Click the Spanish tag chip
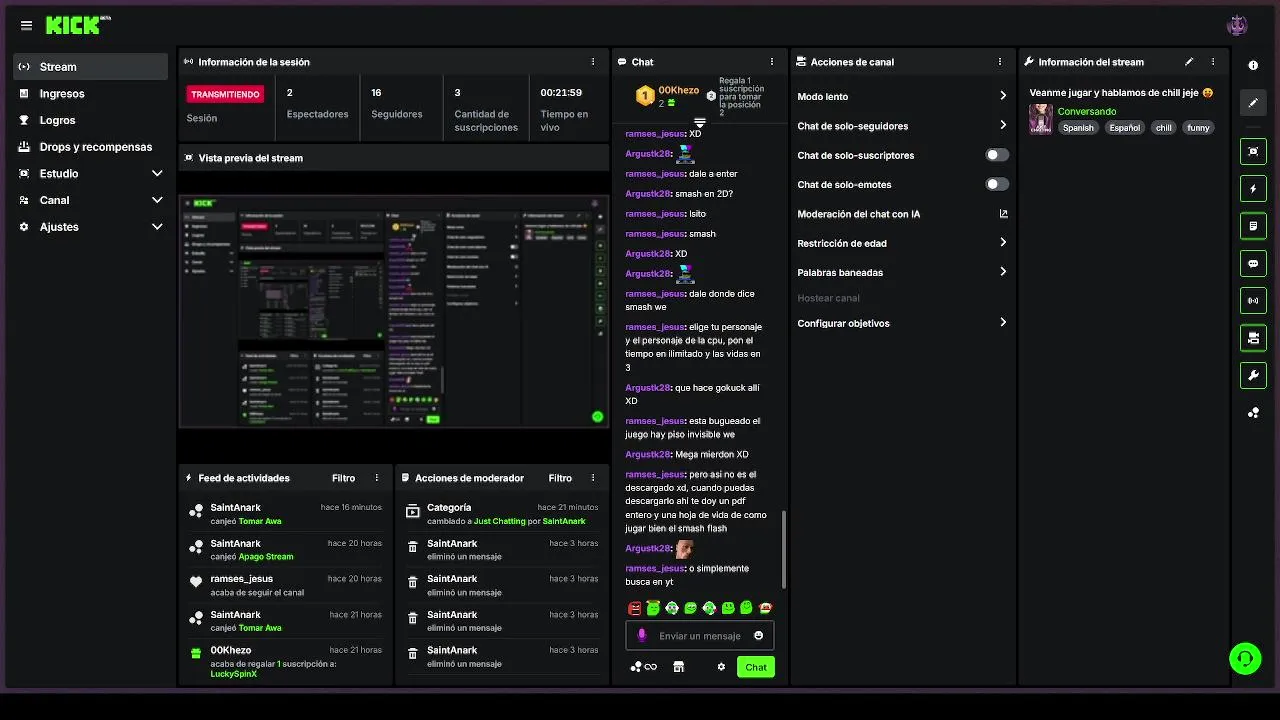The image size is (1280, 720). 1078,128
